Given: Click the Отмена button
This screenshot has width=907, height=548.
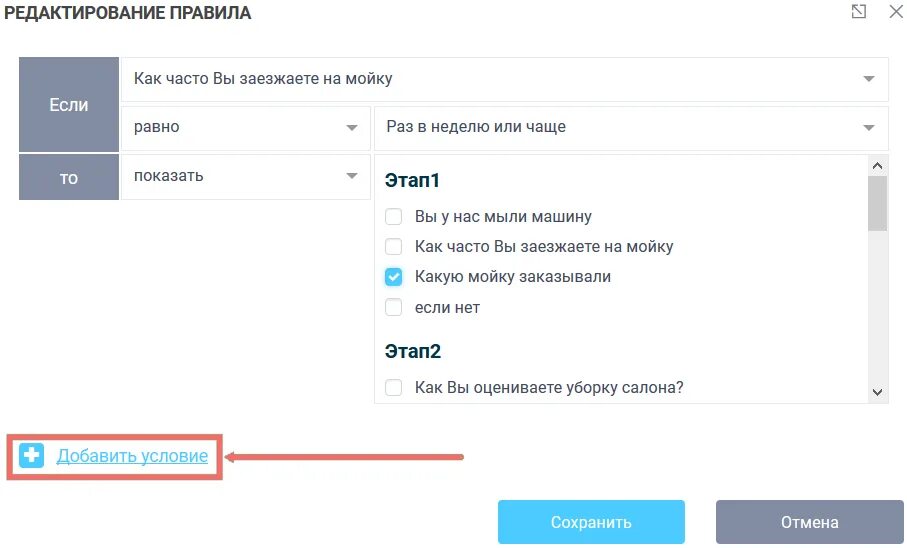Looking at the screenshot, I should click(x=809, y=522).
